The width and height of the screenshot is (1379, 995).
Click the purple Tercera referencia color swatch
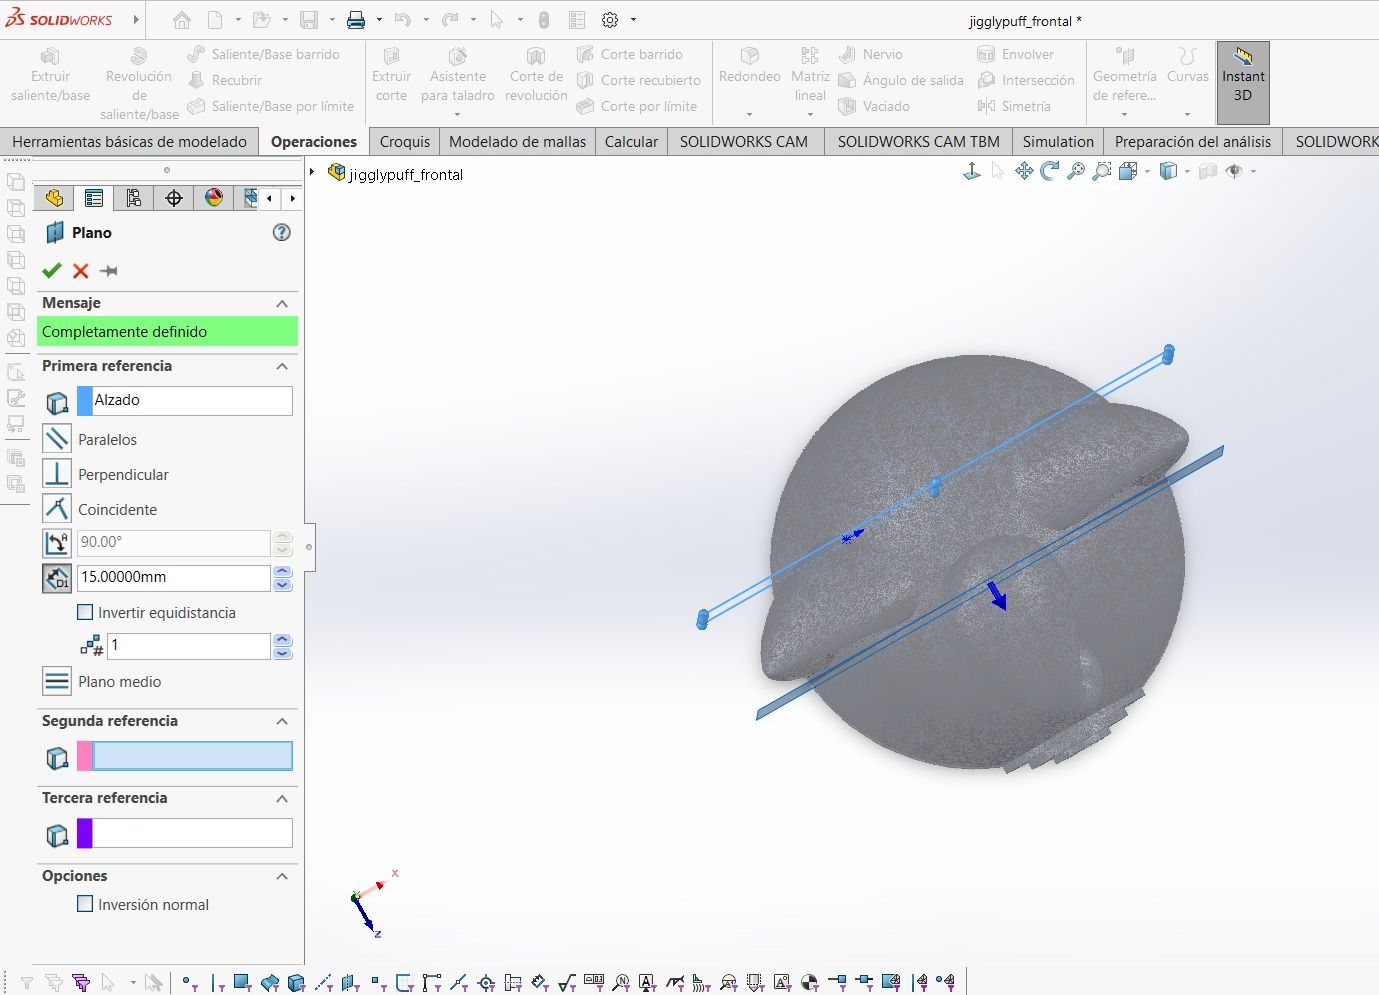(85, 833)
